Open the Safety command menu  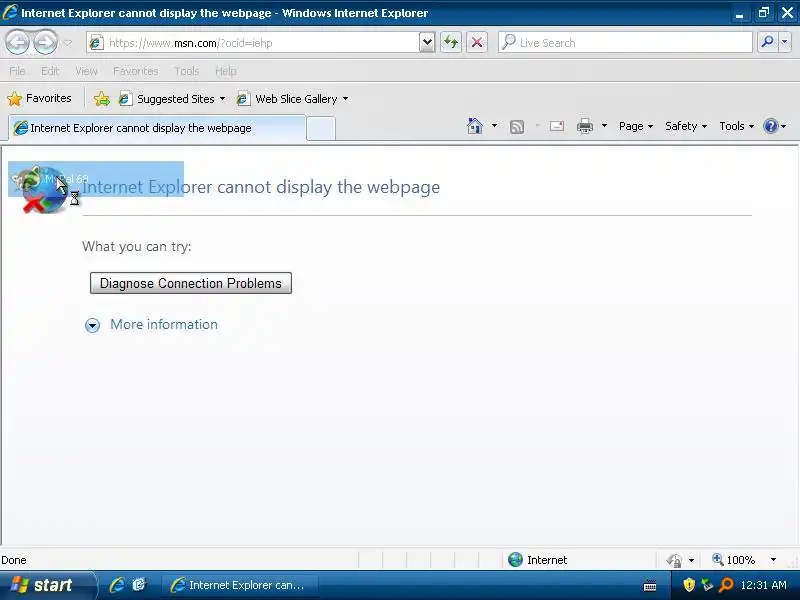pos(686,126)
